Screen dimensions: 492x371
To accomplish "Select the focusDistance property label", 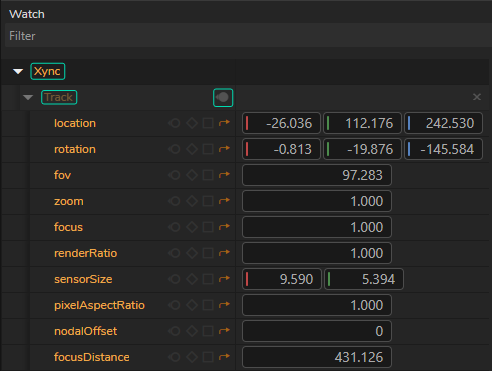I will pyautogui.click(x=92, y=357).
